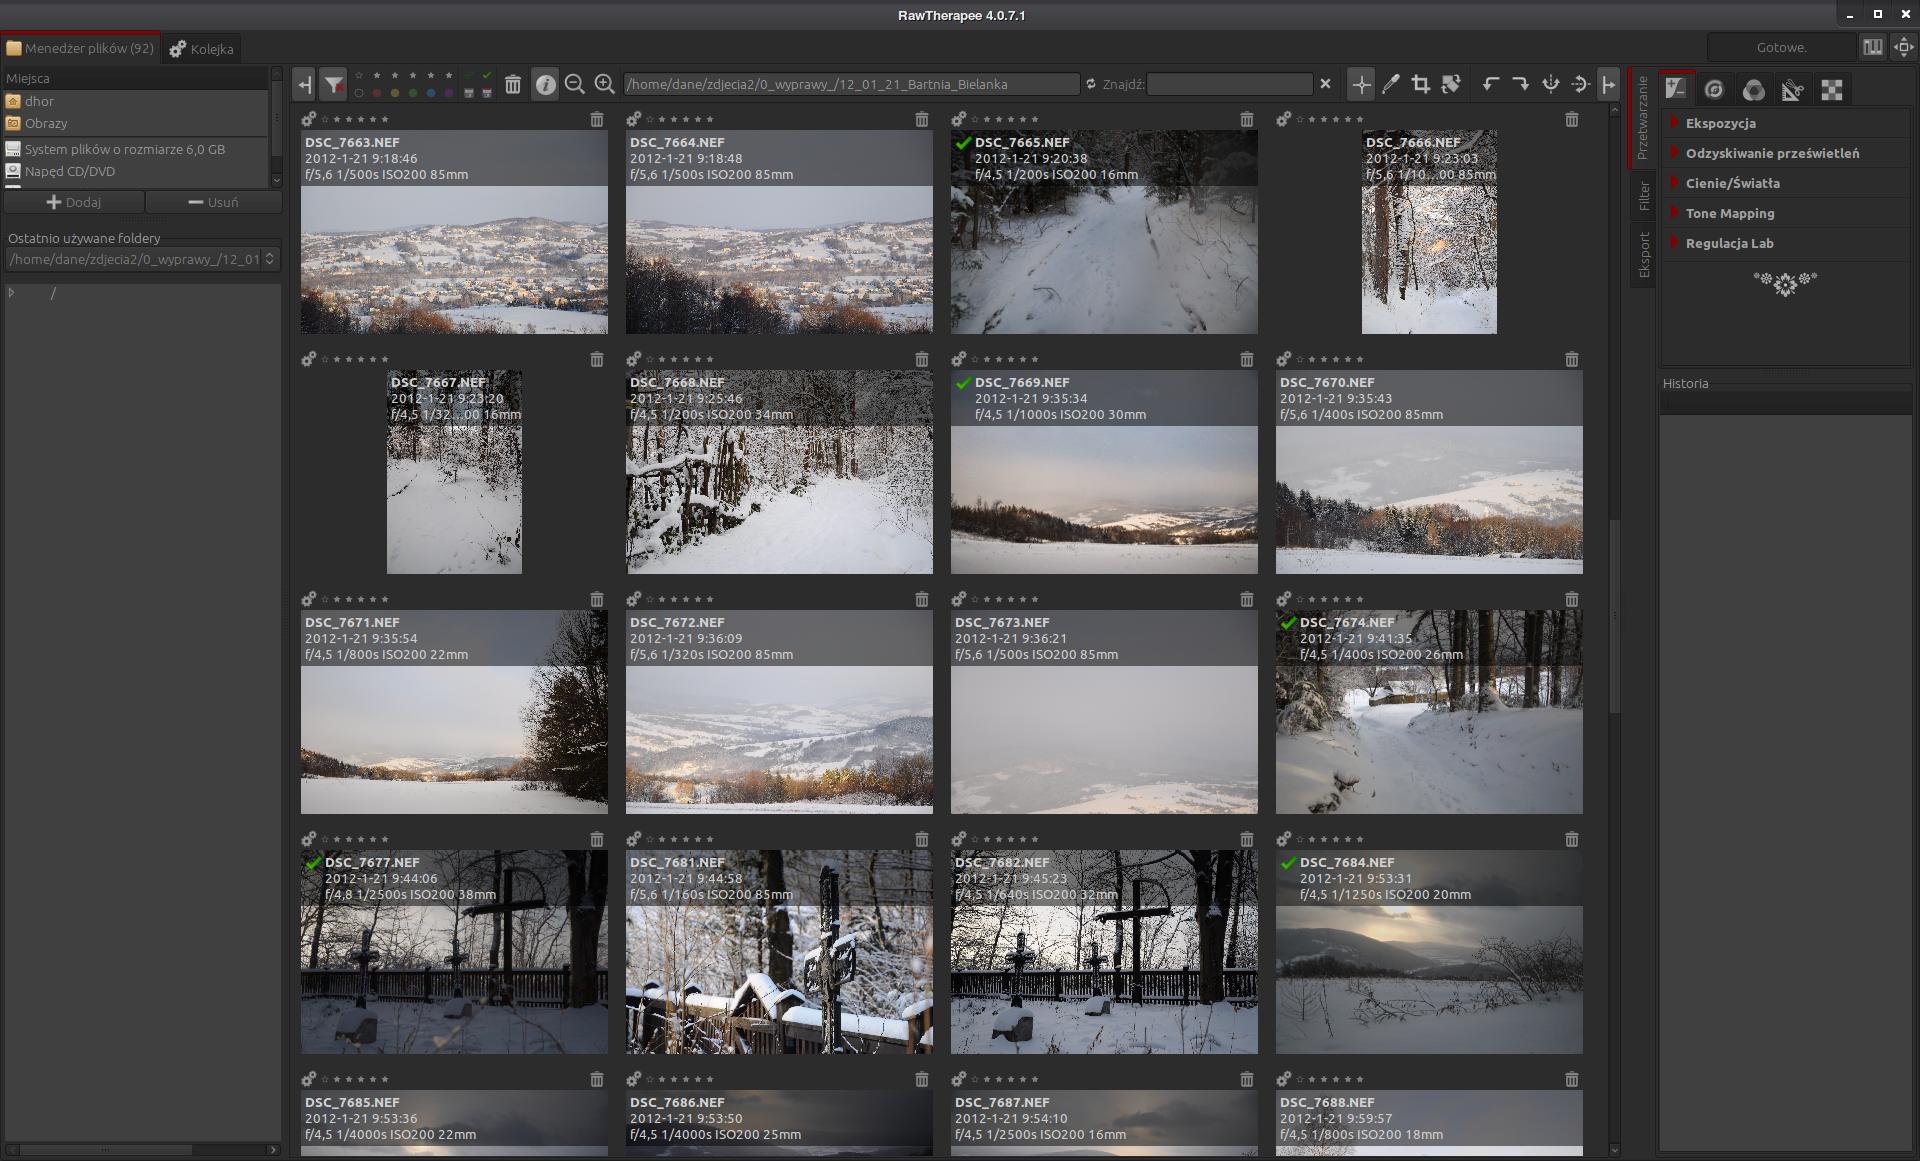Viewport: 1920px width, 1161px height.
Task: Hide the right panel with the arrow icon
Action: point(1608,85)
